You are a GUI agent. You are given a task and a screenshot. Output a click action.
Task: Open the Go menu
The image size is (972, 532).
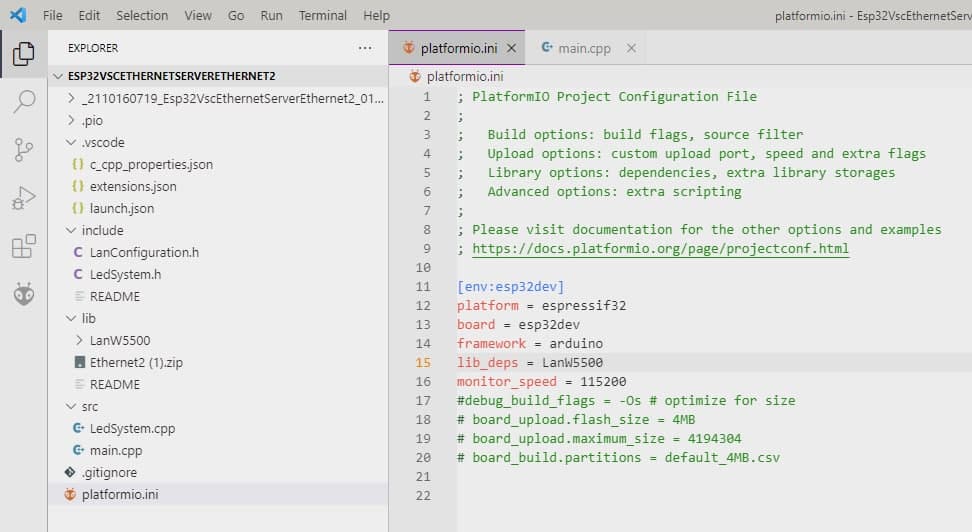tap(236, 16)
